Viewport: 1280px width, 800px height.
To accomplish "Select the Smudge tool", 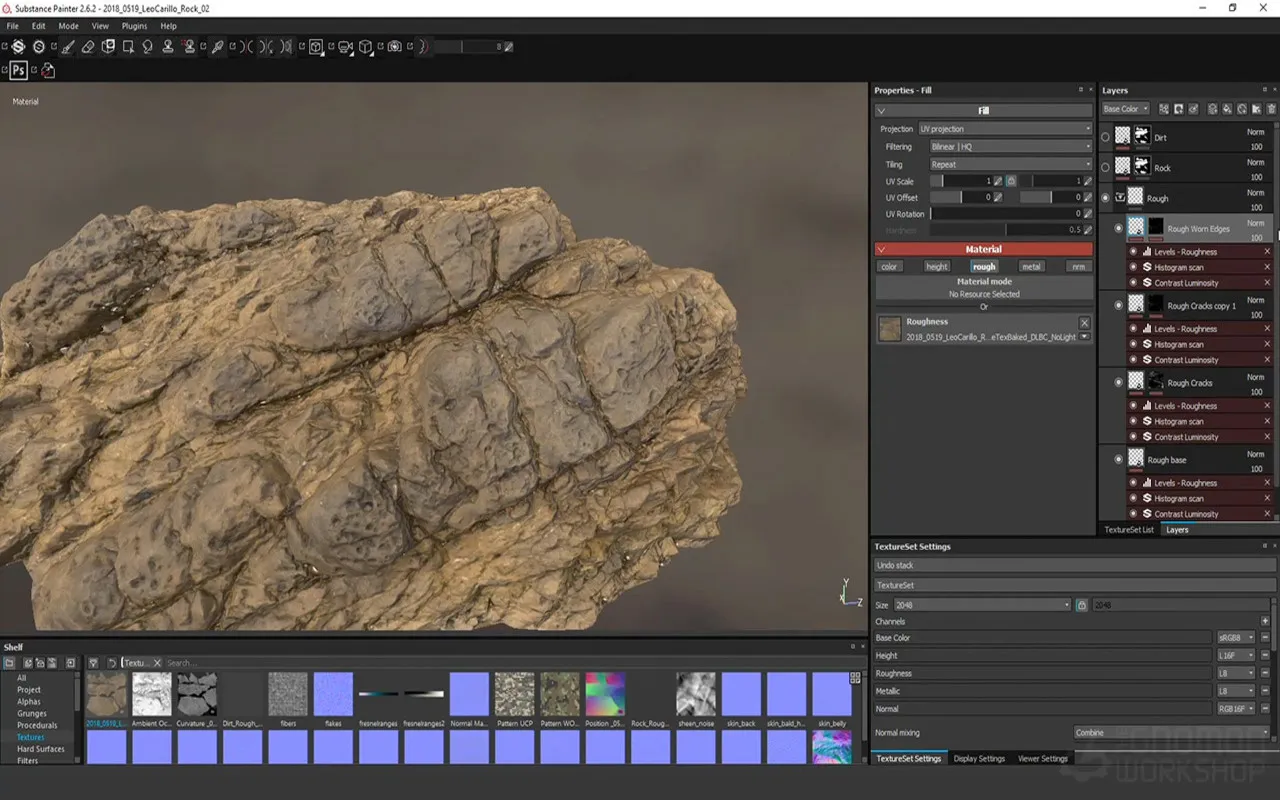I will click(147, 46).
